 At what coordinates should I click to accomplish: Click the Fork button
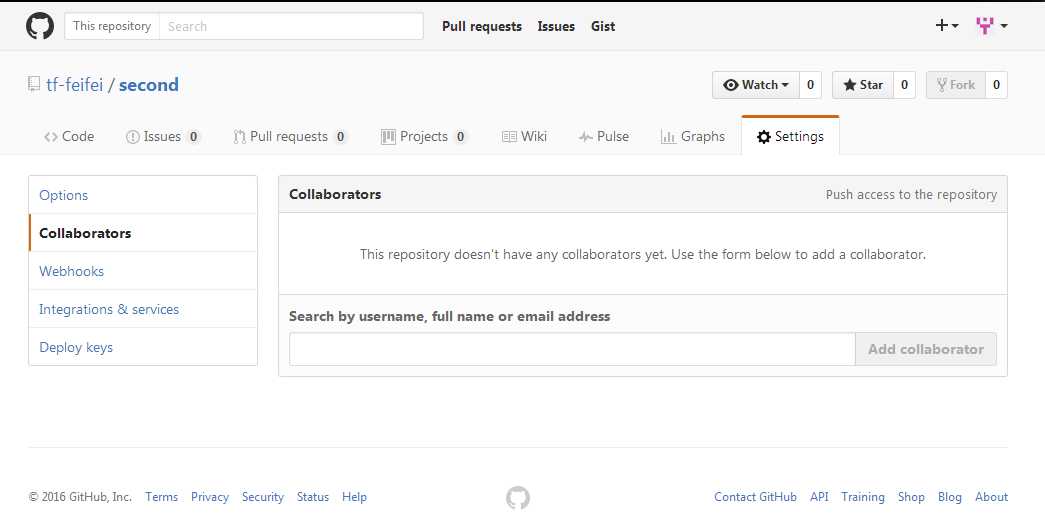point(956,85)
